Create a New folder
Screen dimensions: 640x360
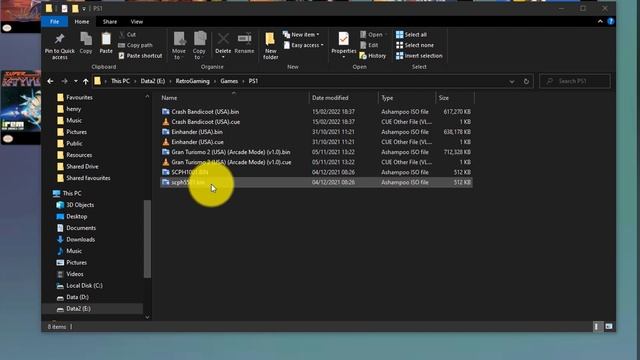point(270,46)
